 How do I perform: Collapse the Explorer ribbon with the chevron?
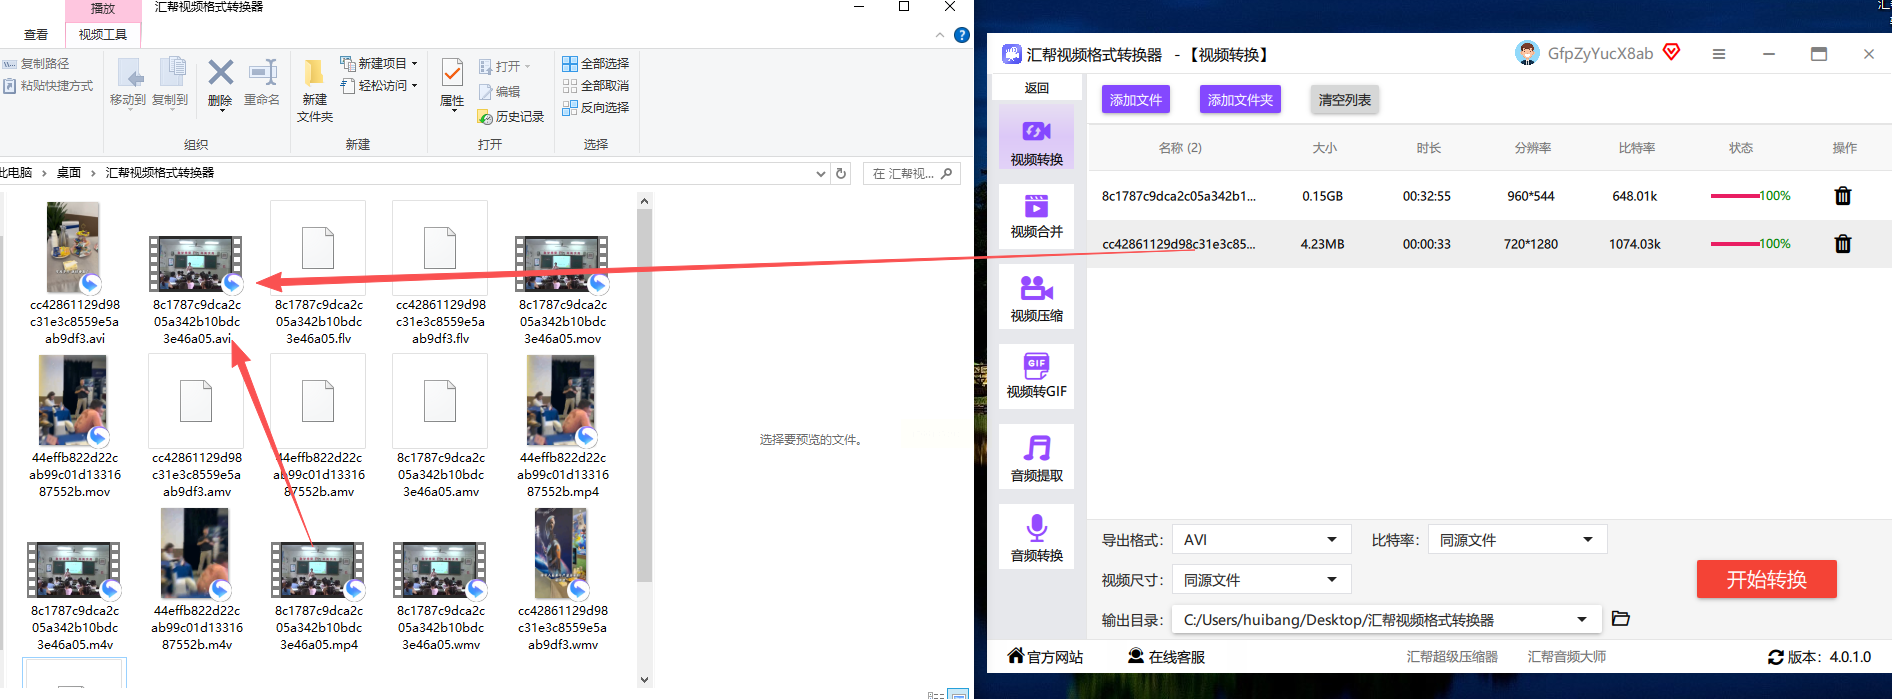tap(939, 35)
